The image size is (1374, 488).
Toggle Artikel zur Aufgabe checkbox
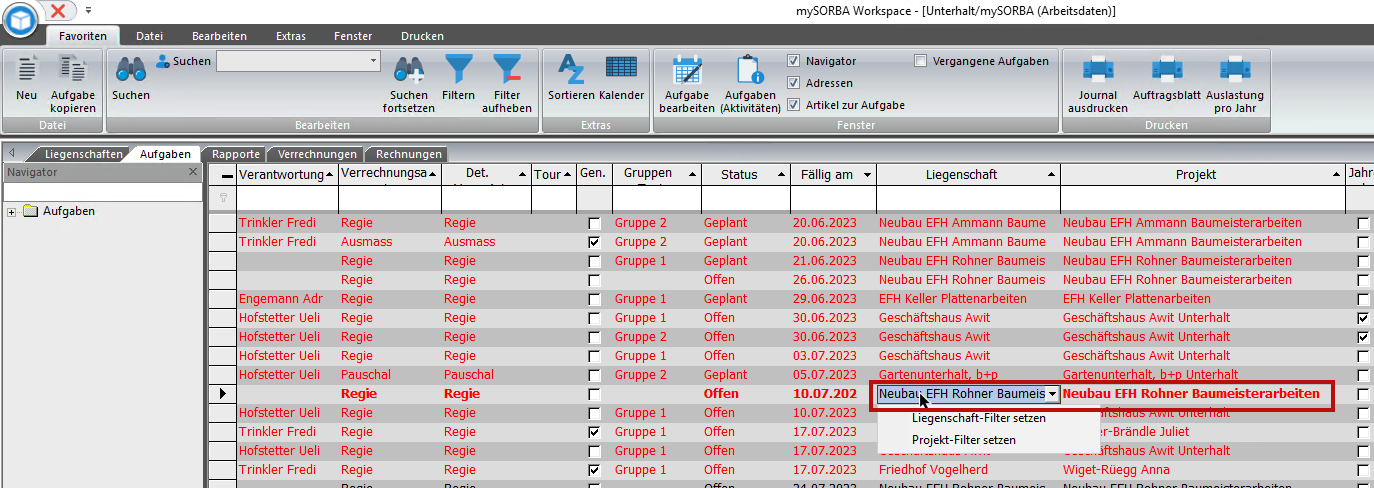pyautogui.click(x=794, y=105)
